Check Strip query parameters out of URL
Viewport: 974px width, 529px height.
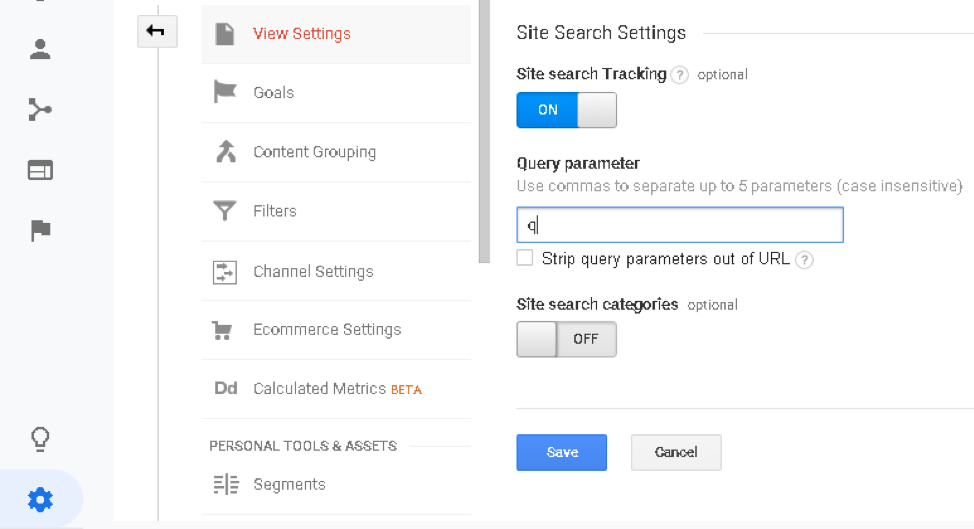525,258
